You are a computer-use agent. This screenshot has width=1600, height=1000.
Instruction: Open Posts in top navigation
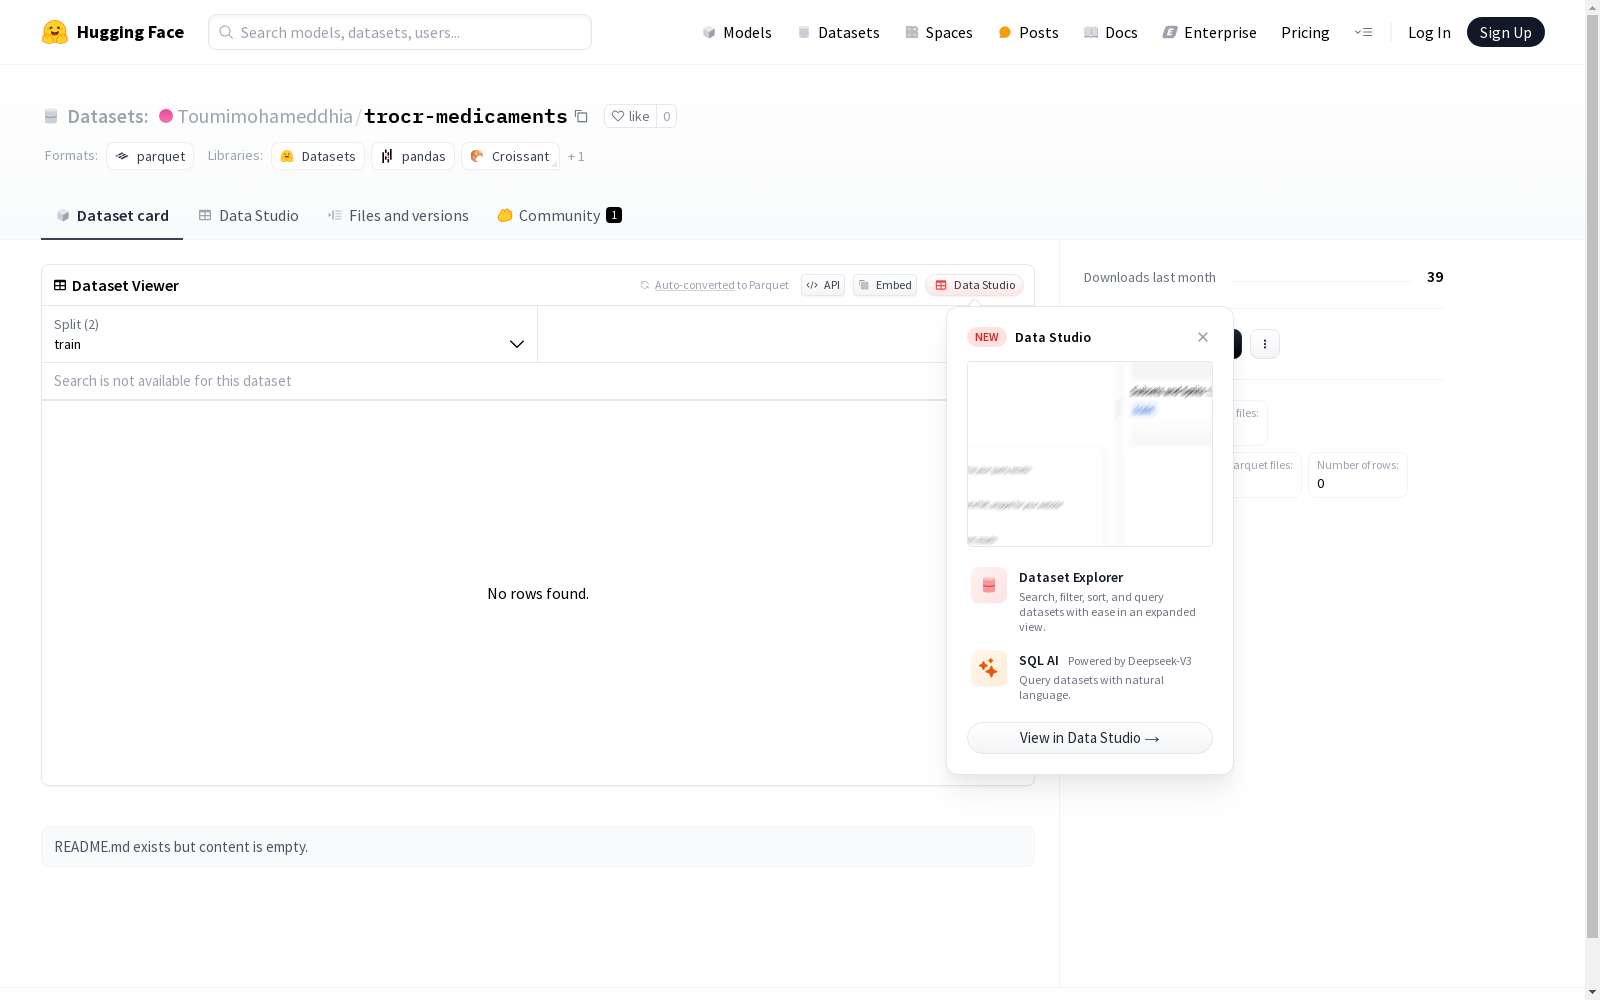tap(1029, 32)
